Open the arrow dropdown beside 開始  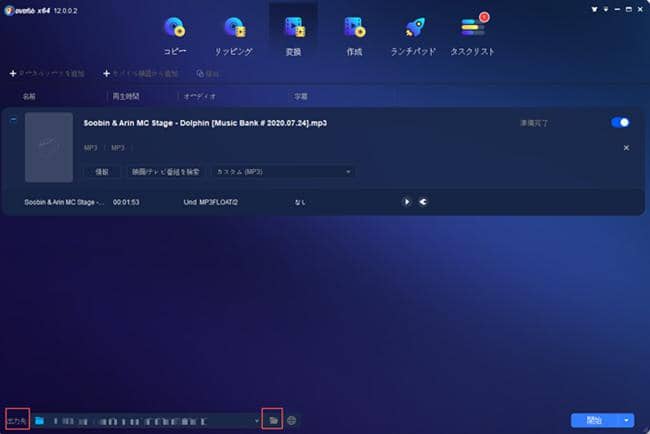(627, 420)
